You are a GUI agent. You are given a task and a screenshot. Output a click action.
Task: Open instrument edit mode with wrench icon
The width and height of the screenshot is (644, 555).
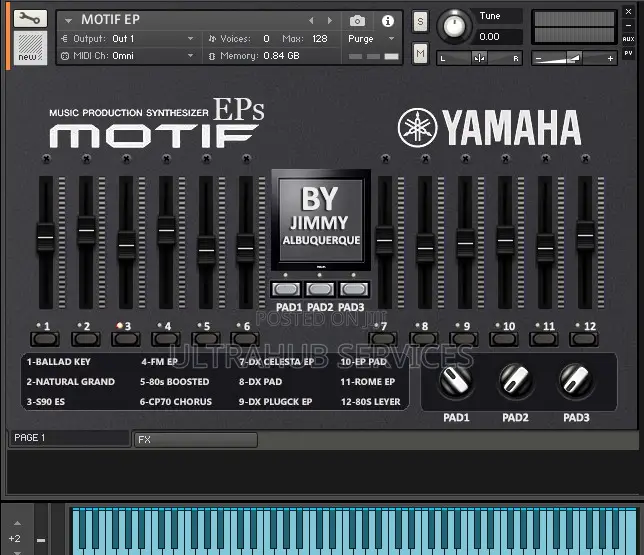tap(30, 18)
